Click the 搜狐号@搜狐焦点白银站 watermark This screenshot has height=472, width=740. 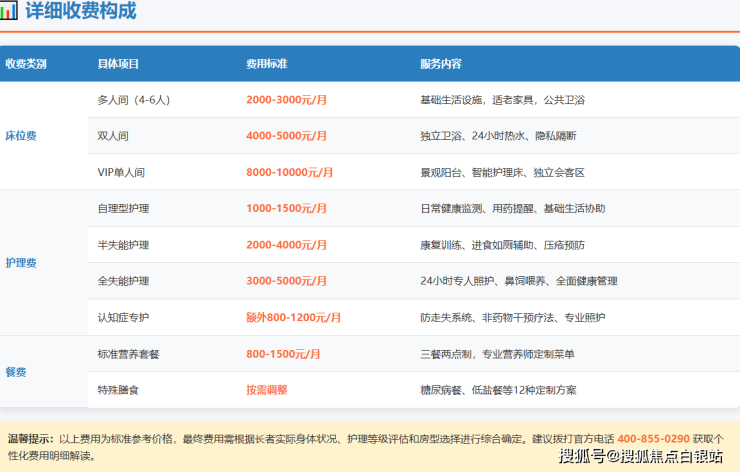click(640, 458)
